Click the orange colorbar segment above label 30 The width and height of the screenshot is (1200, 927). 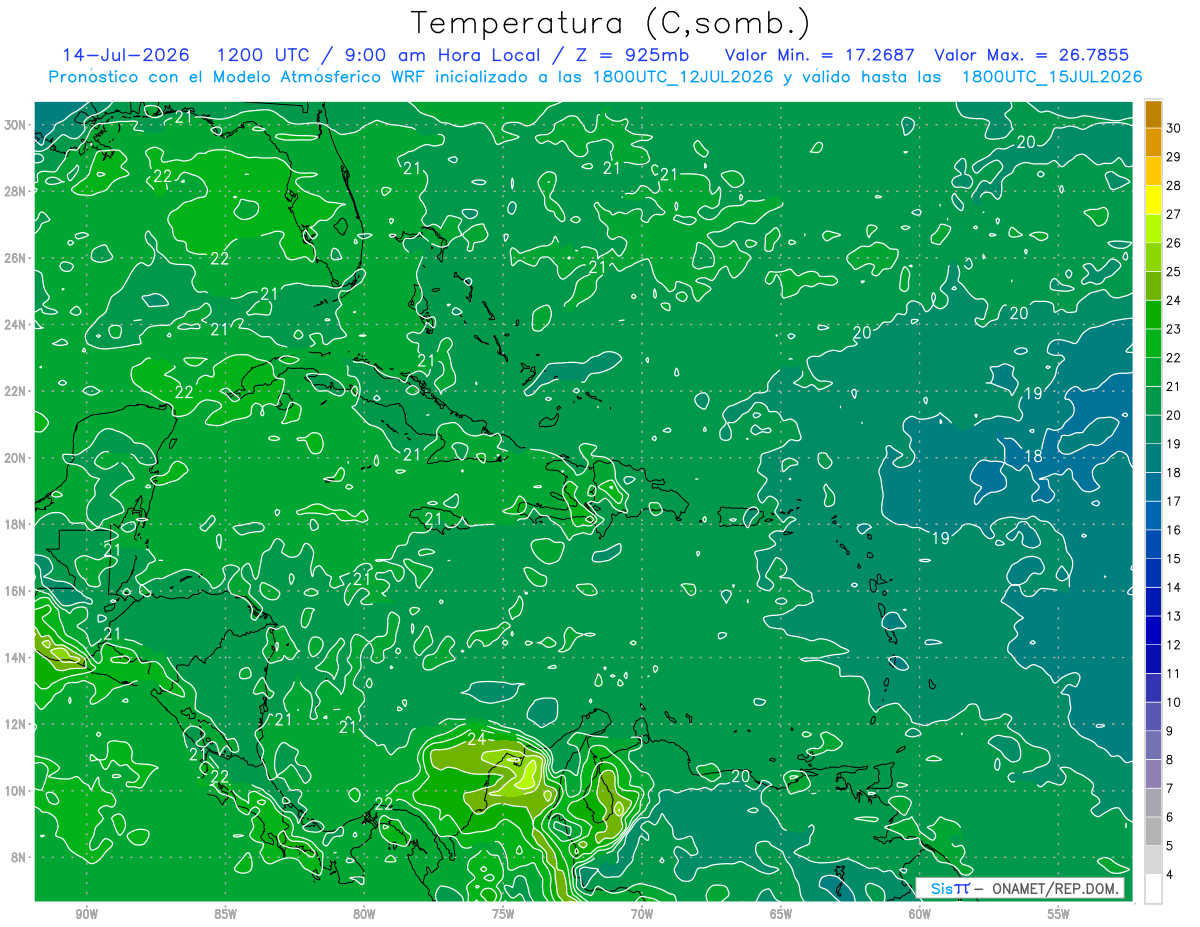[x=1153, y=114]
